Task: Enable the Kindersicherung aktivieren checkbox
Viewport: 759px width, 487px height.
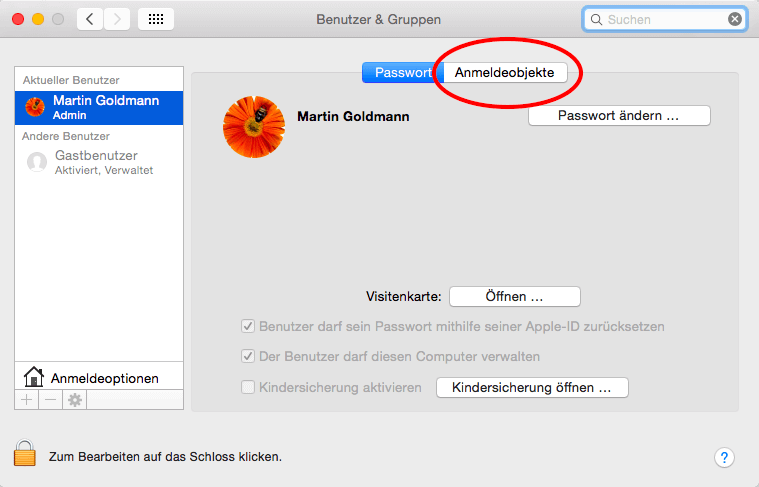Action: coord(248,387)
